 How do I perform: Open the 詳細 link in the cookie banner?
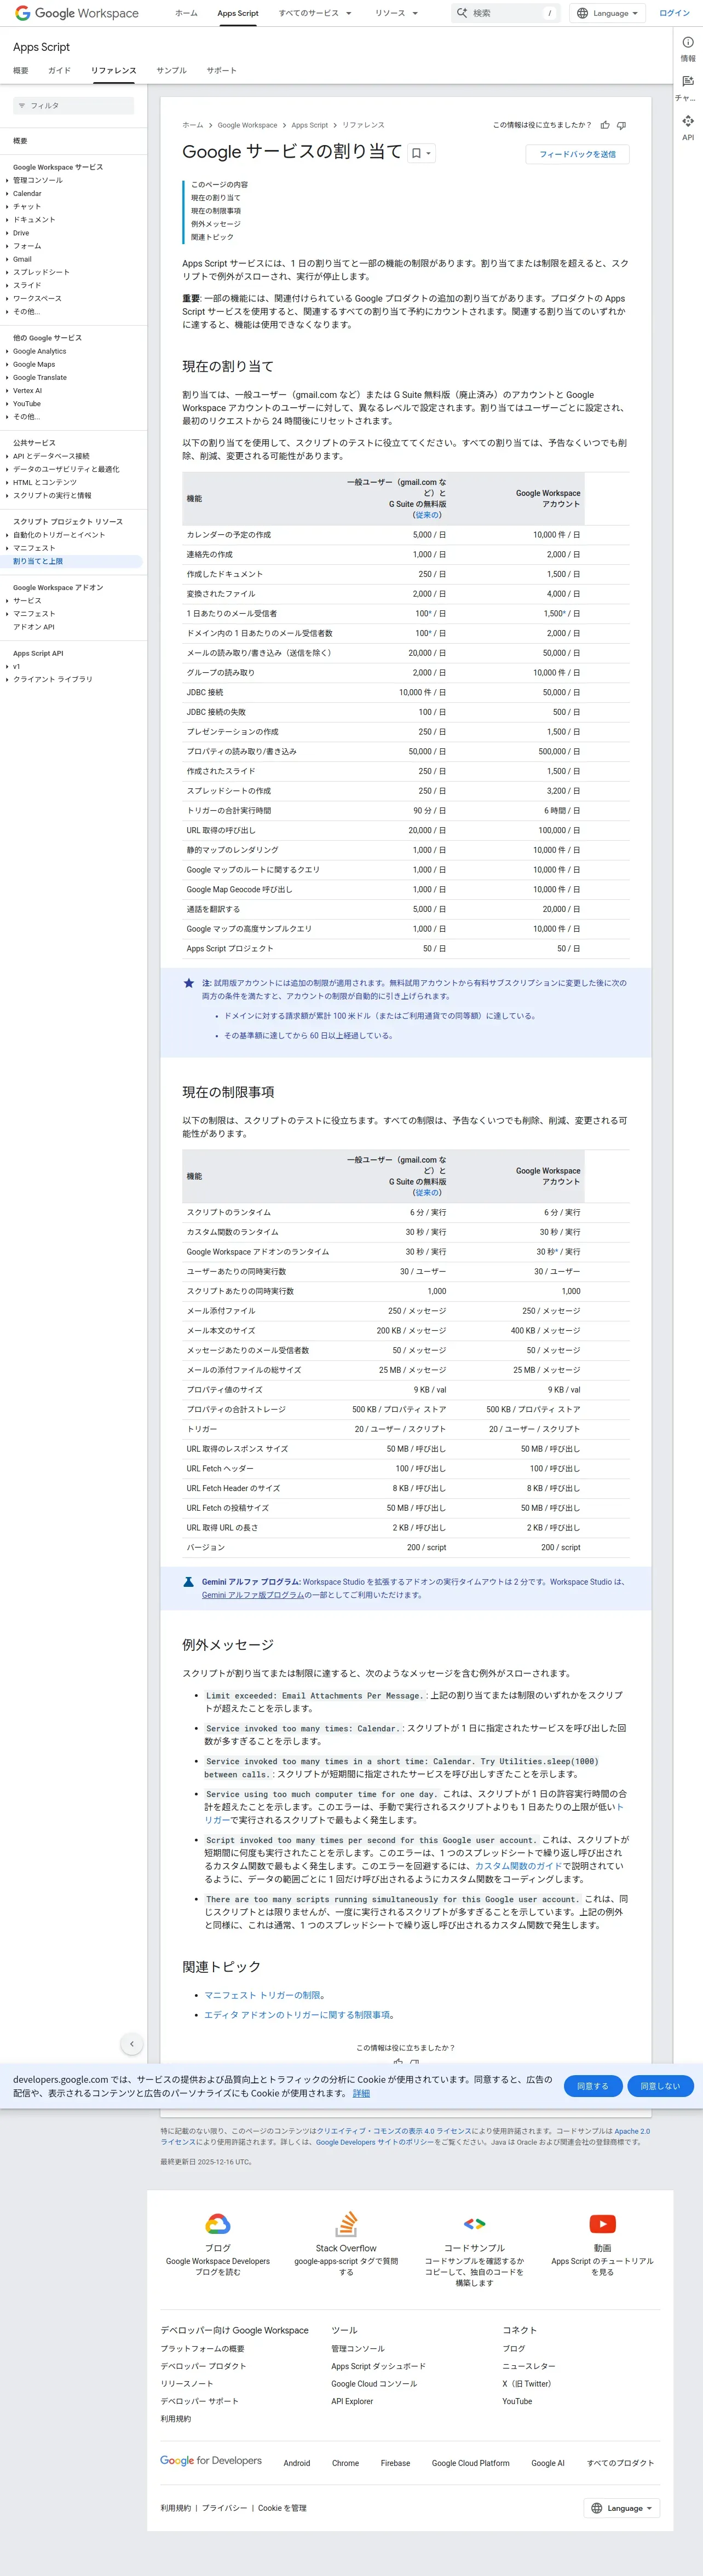click(x=361, y=2093)
